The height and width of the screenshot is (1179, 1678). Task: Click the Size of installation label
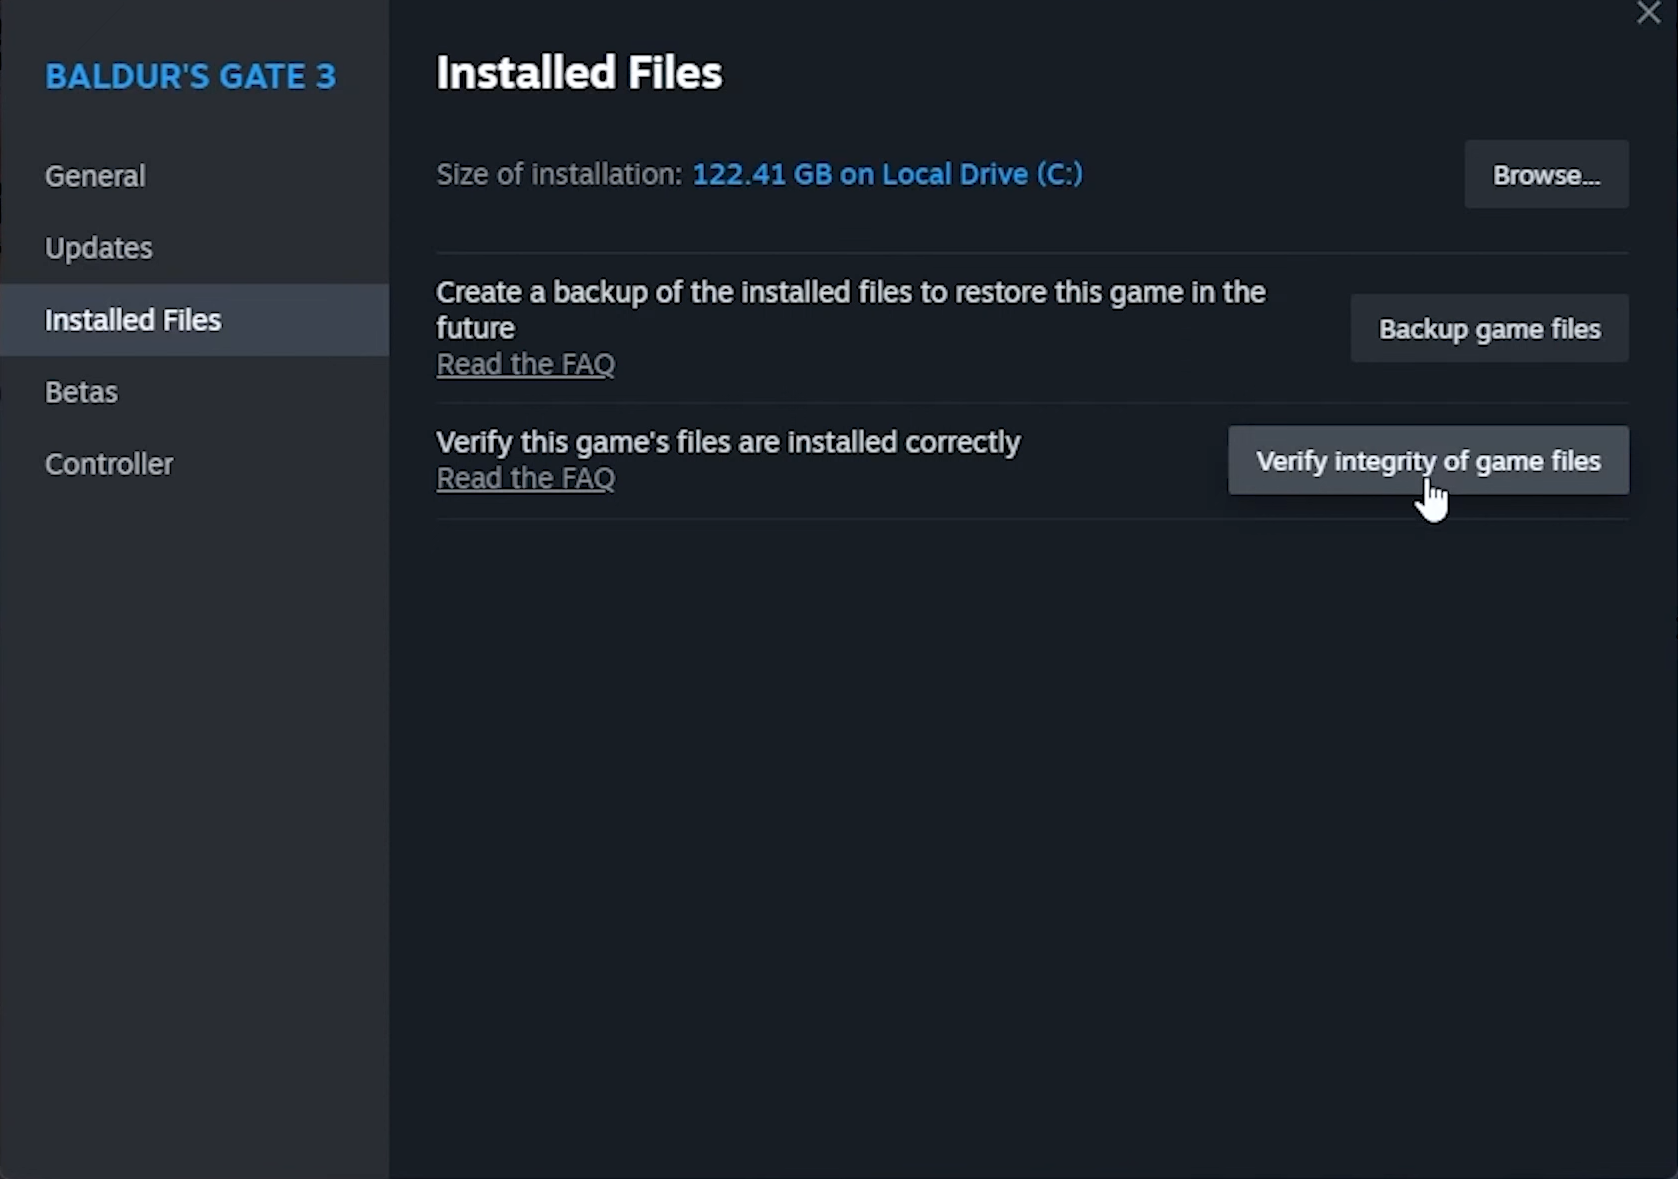point(559,174)
